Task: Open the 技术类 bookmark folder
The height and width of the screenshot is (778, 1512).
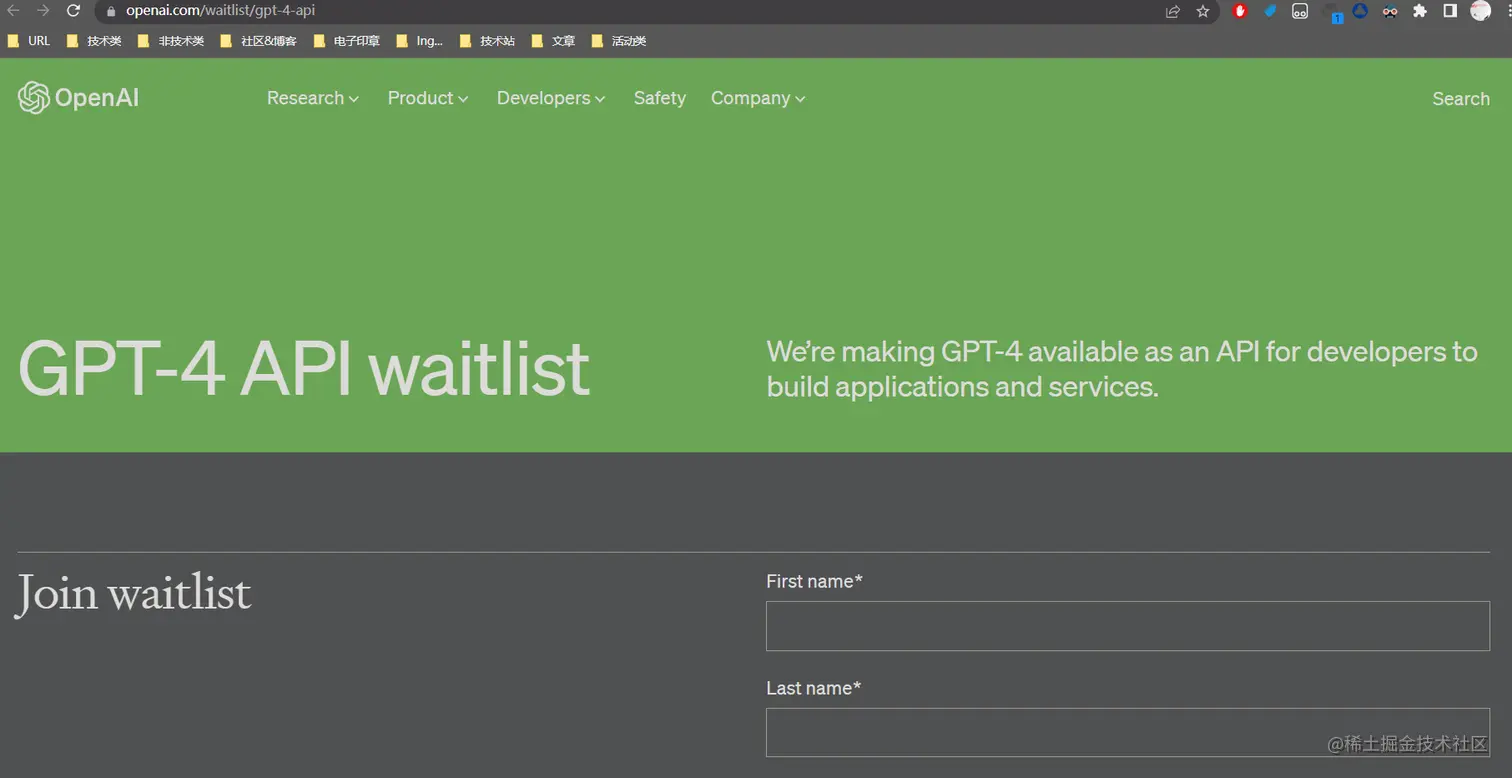Action: (x=94, y=41)
